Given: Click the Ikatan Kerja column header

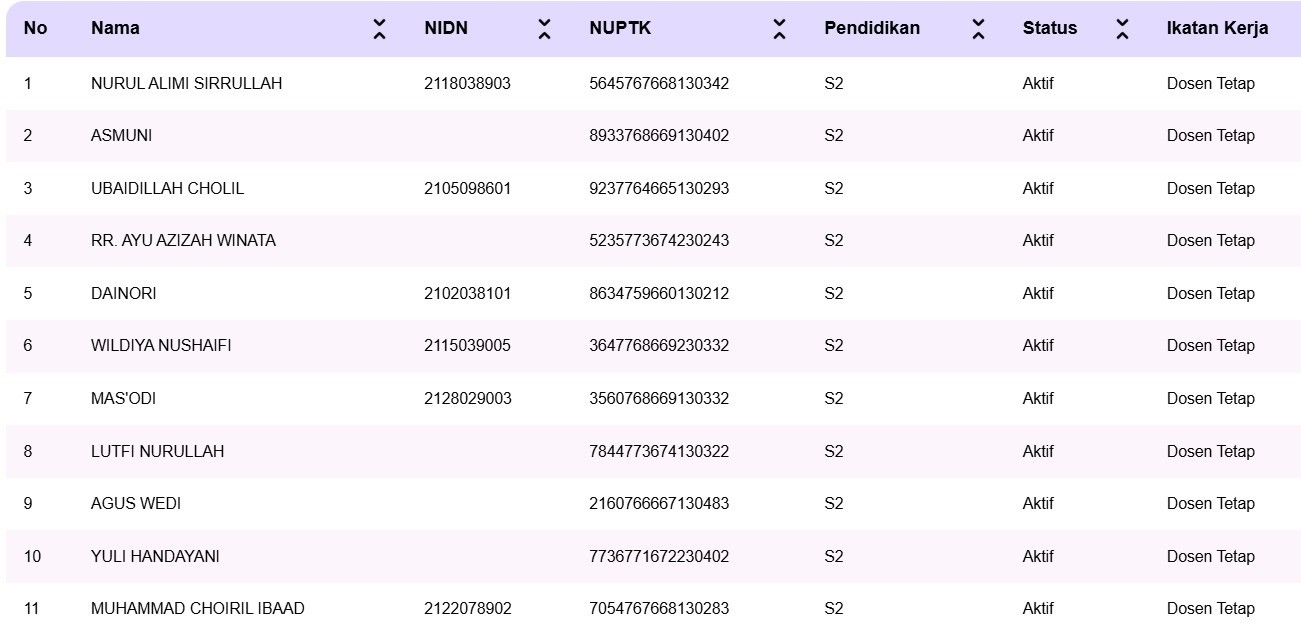Looking at the screenshot, I should [1215, 28].
